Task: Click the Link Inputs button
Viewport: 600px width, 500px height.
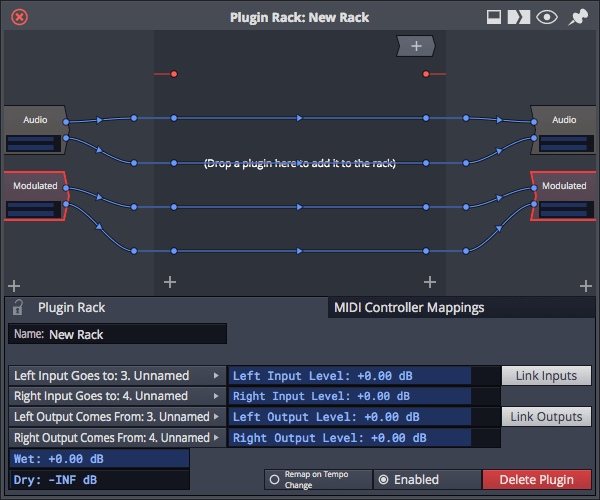Action: [546, 376]
